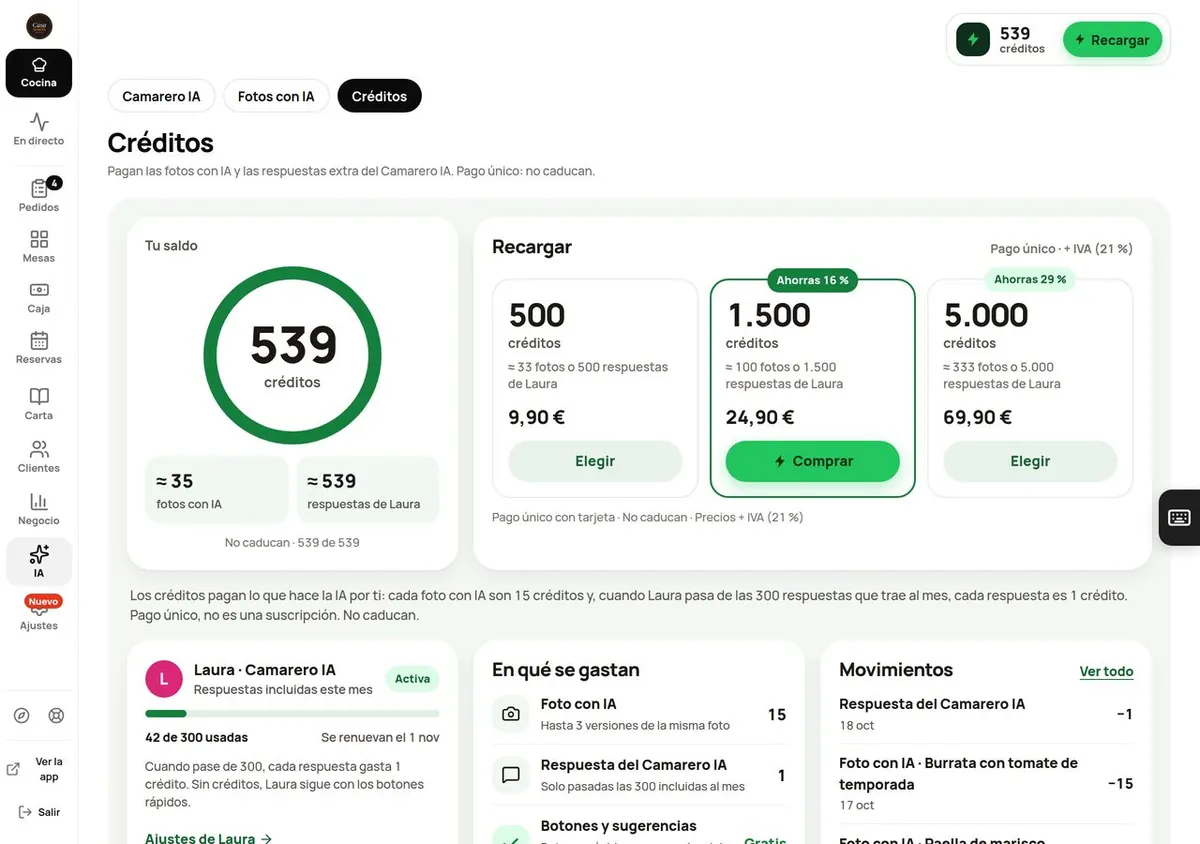Click the keyboard icon on right edge
The width and height of the screenshot is (1200, 844).
pyautogui.click(x=1179, y=517)
